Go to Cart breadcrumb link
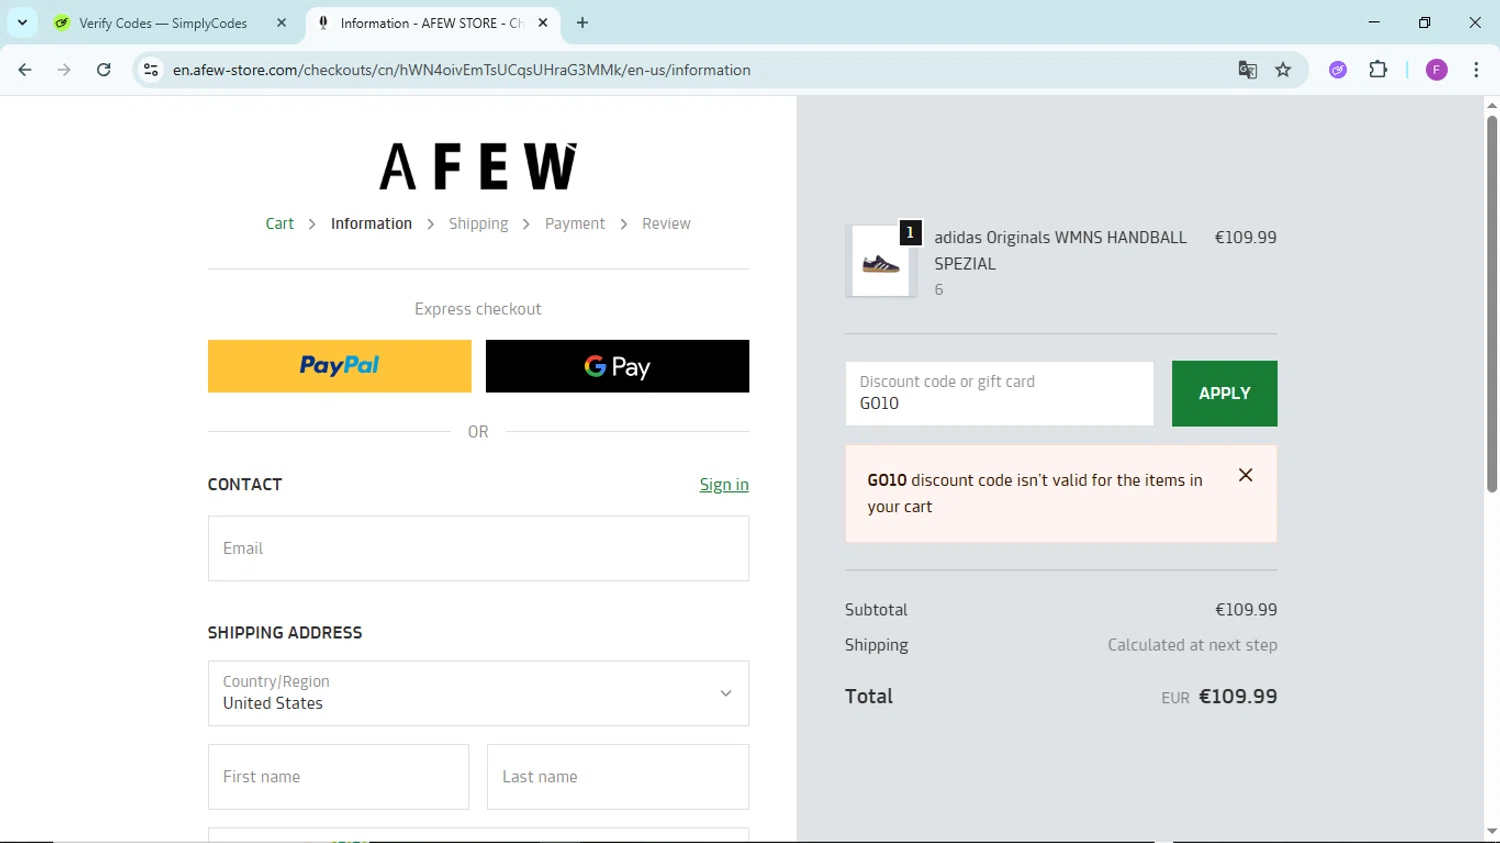The height and width of the screenshot is (843, 1500). (279, 224)
